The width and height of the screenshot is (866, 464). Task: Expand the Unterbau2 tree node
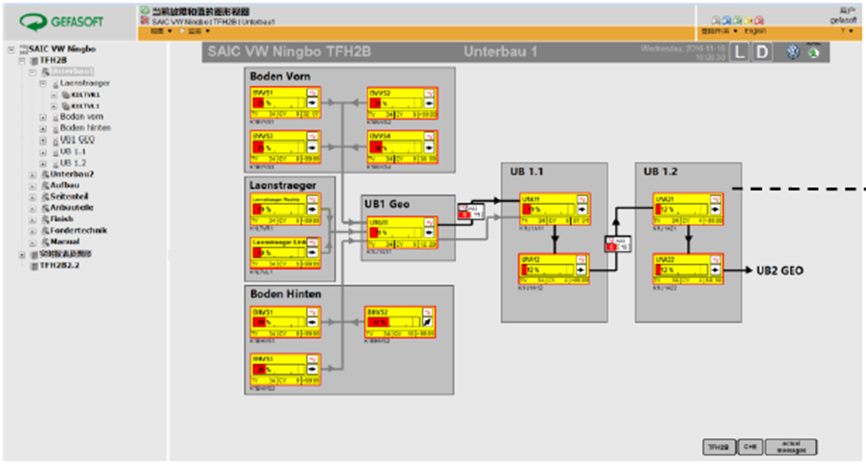point(33,175)
